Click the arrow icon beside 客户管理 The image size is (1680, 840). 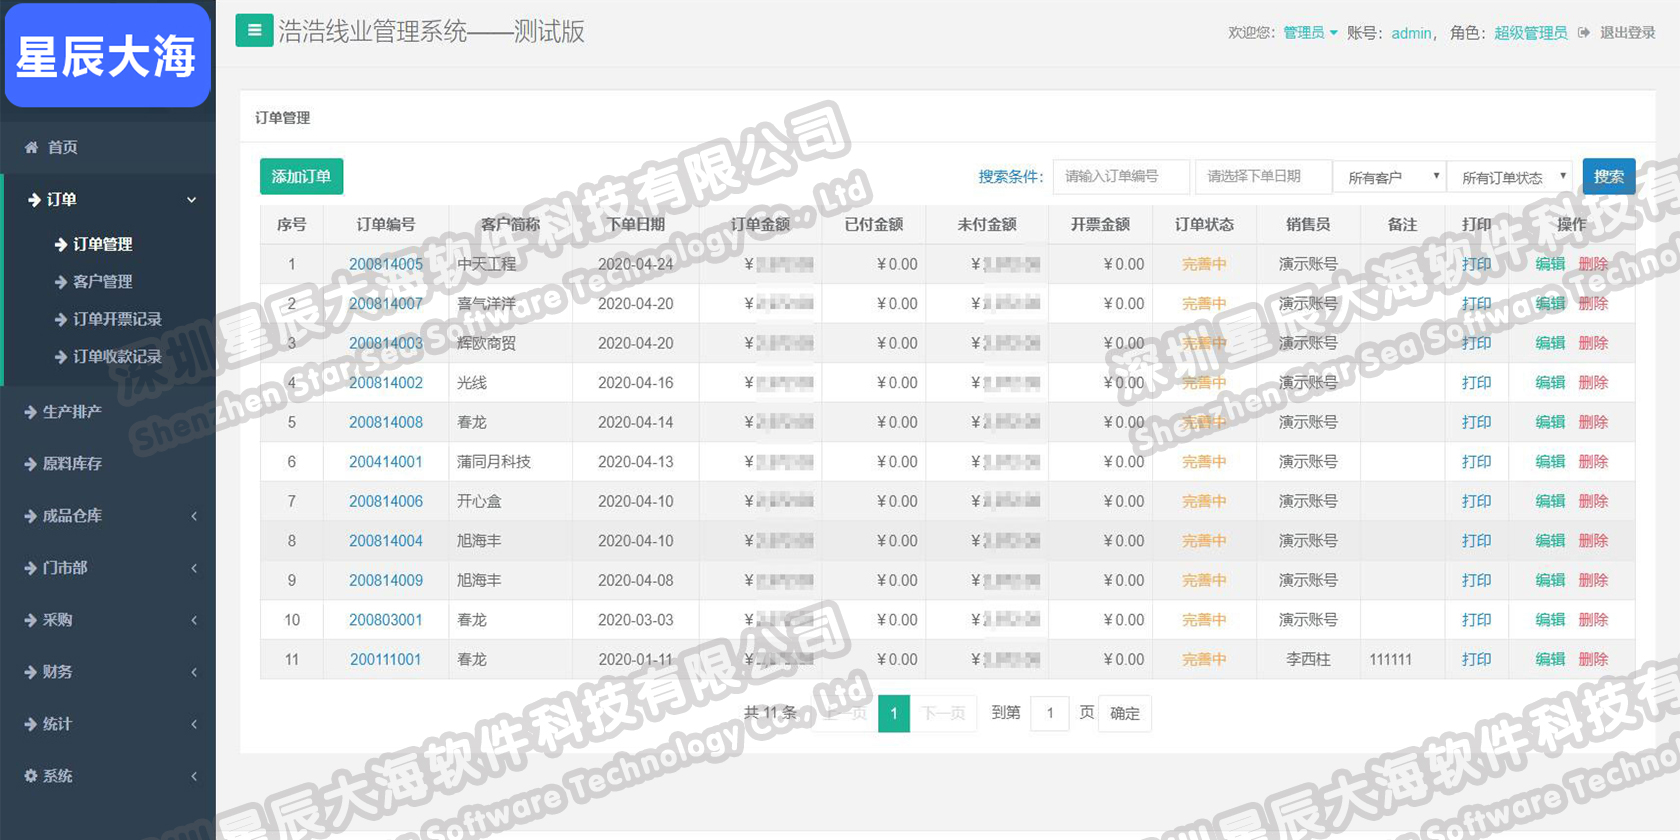point(61,282)
